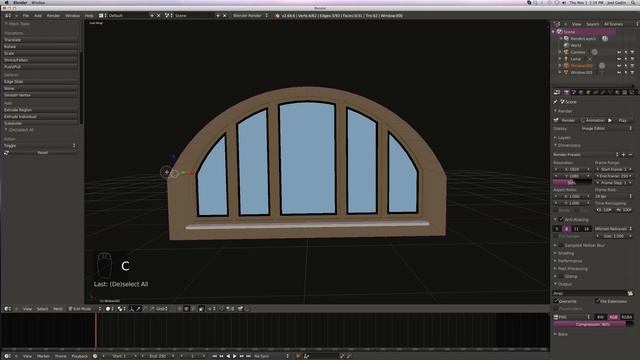Toggle the Anti-Aliasing checkbox

561,220
